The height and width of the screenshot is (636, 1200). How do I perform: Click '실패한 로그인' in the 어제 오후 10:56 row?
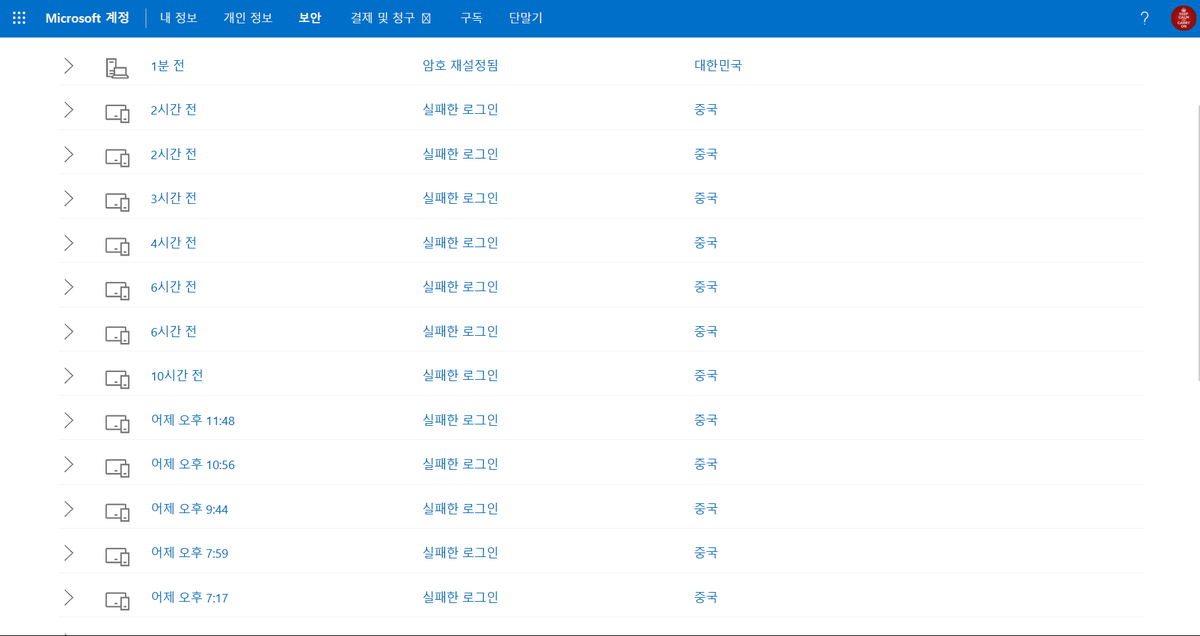tap(460, 464)
